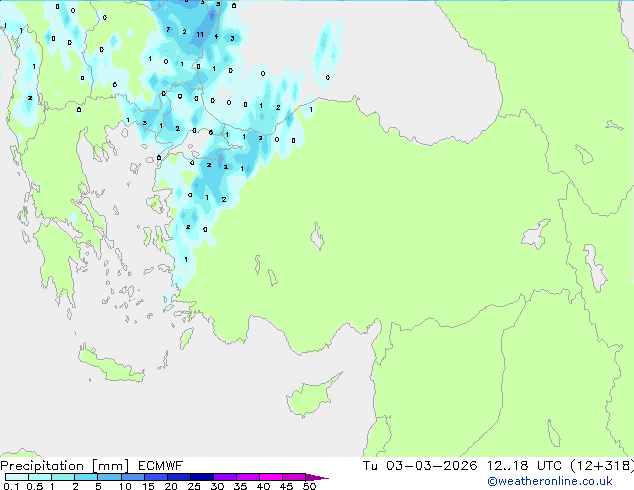Click the '45' legend scale label
The image size is (634, 490).
[x=286, y=486]
